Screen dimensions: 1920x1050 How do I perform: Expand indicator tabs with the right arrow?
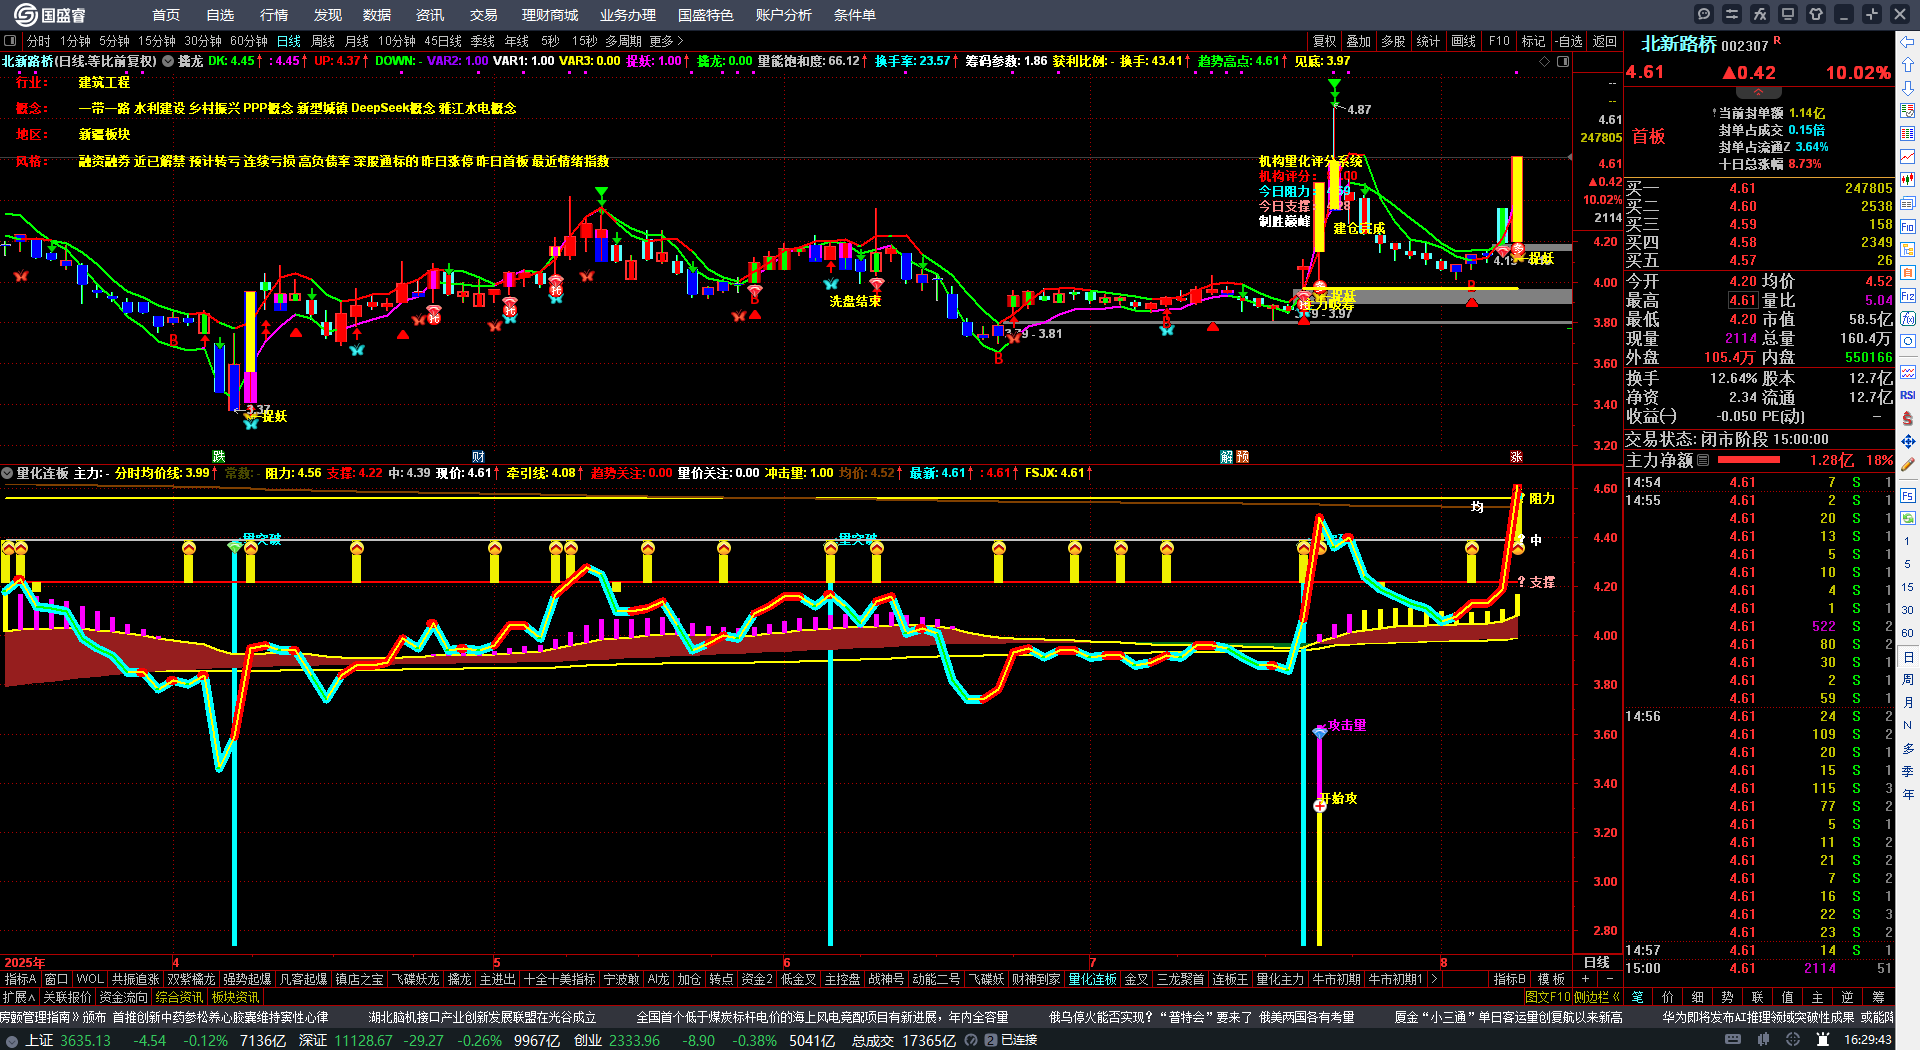pyautogui.click(x=1434, y=979)
